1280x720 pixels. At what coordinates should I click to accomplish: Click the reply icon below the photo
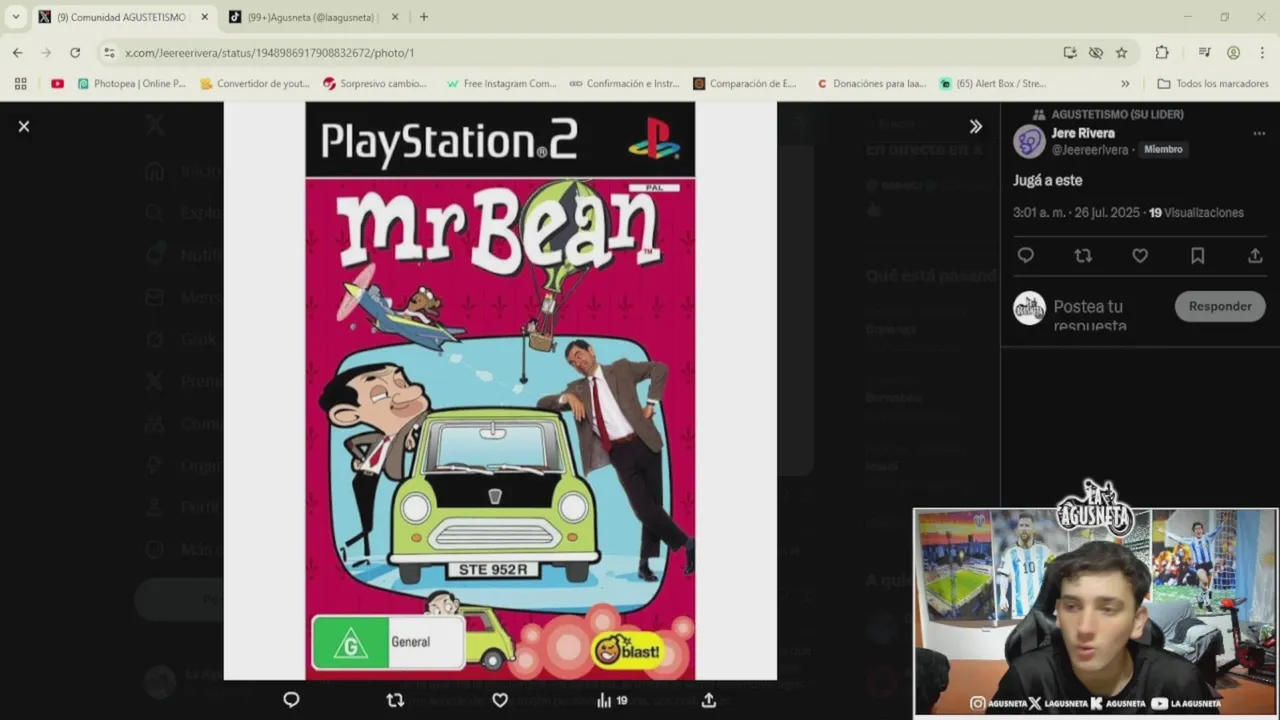click(291, 700)
